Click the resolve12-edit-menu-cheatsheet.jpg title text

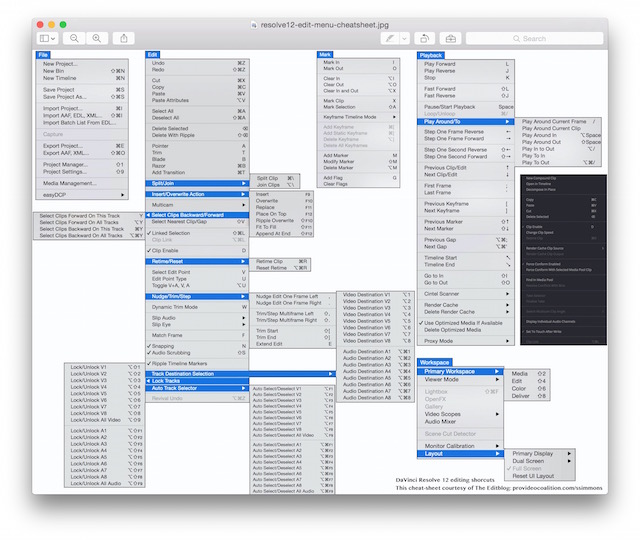click(x=324, y=25)
